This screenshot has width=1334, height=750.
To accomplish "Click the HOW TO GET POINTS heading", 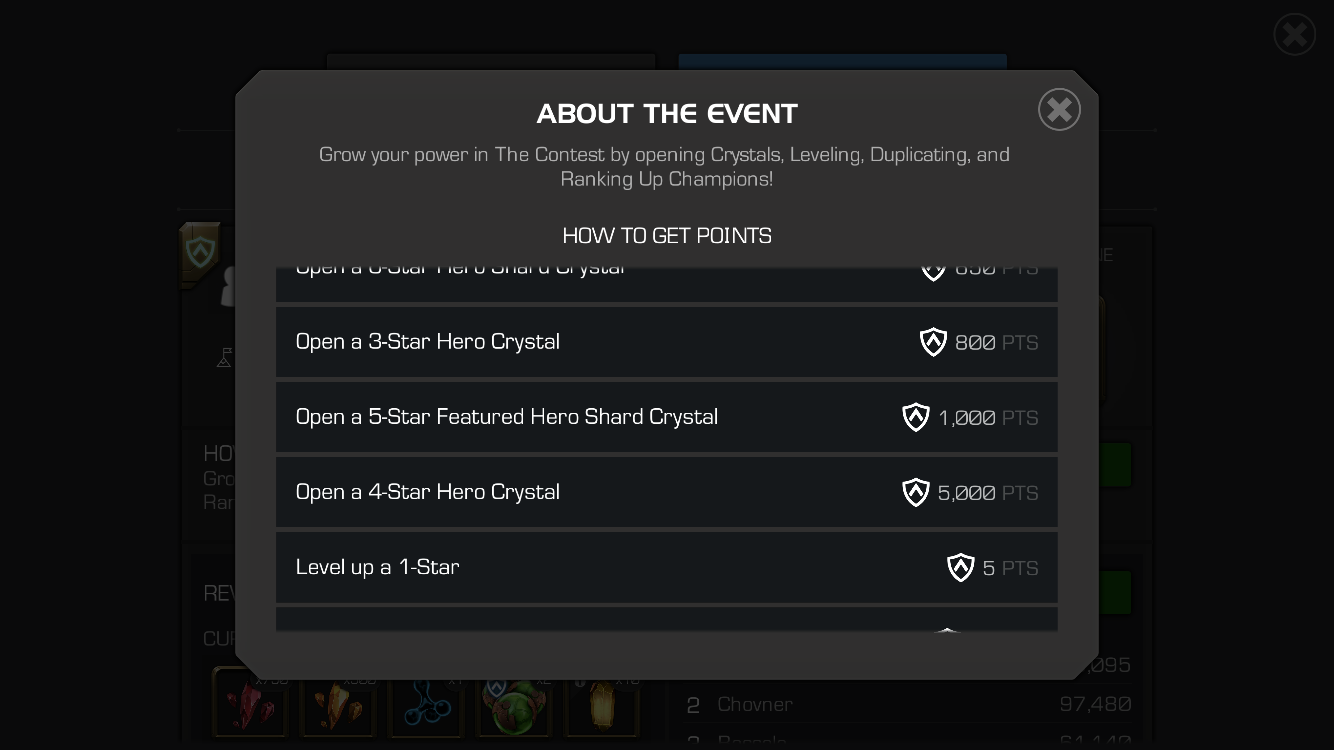I will pos(667,236).
